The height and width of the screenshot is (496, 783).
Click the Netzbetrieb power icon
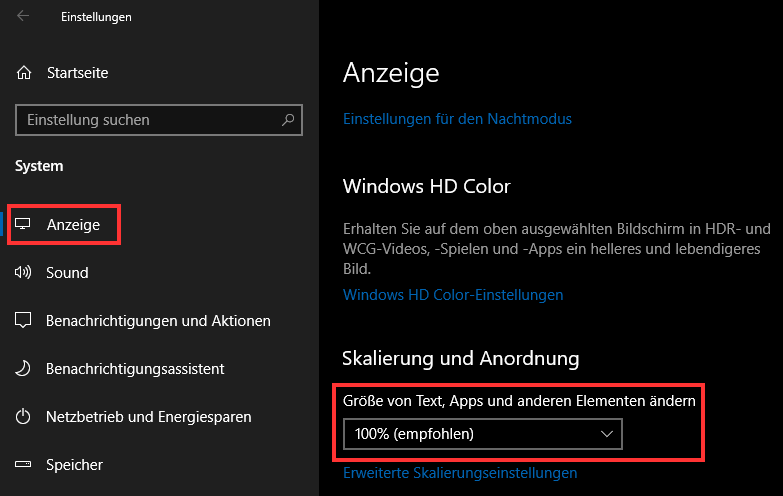(x=23, y=416)
